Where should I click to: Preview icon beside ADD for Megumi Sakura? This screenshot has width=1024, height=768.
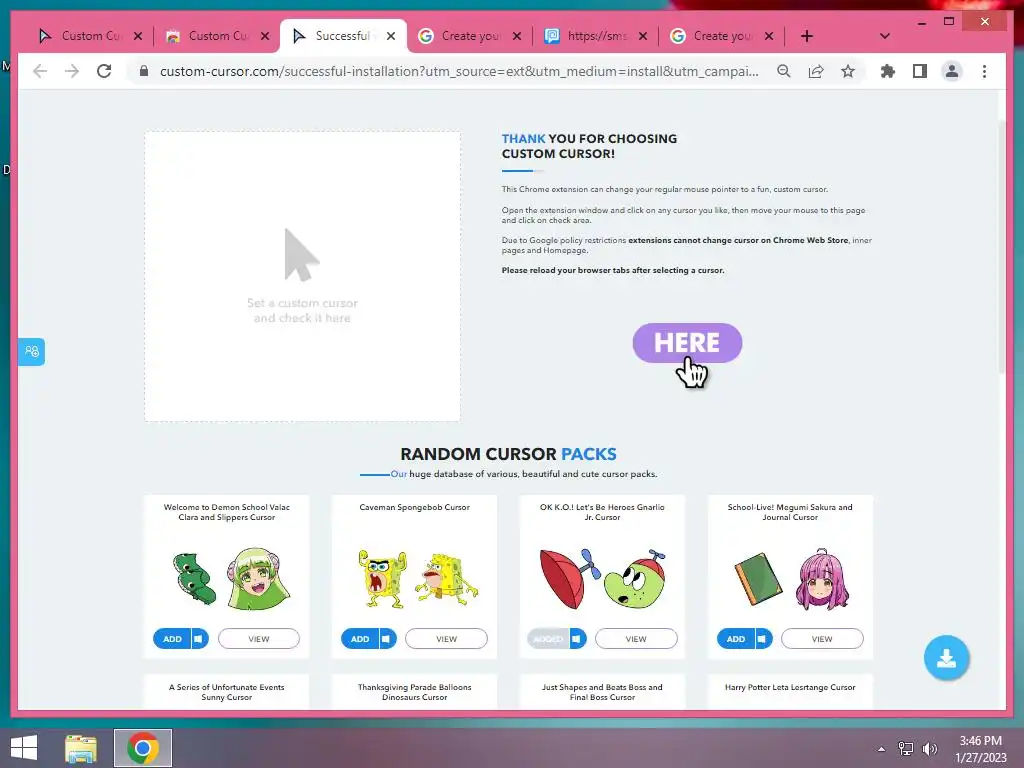tap(763, 639)
